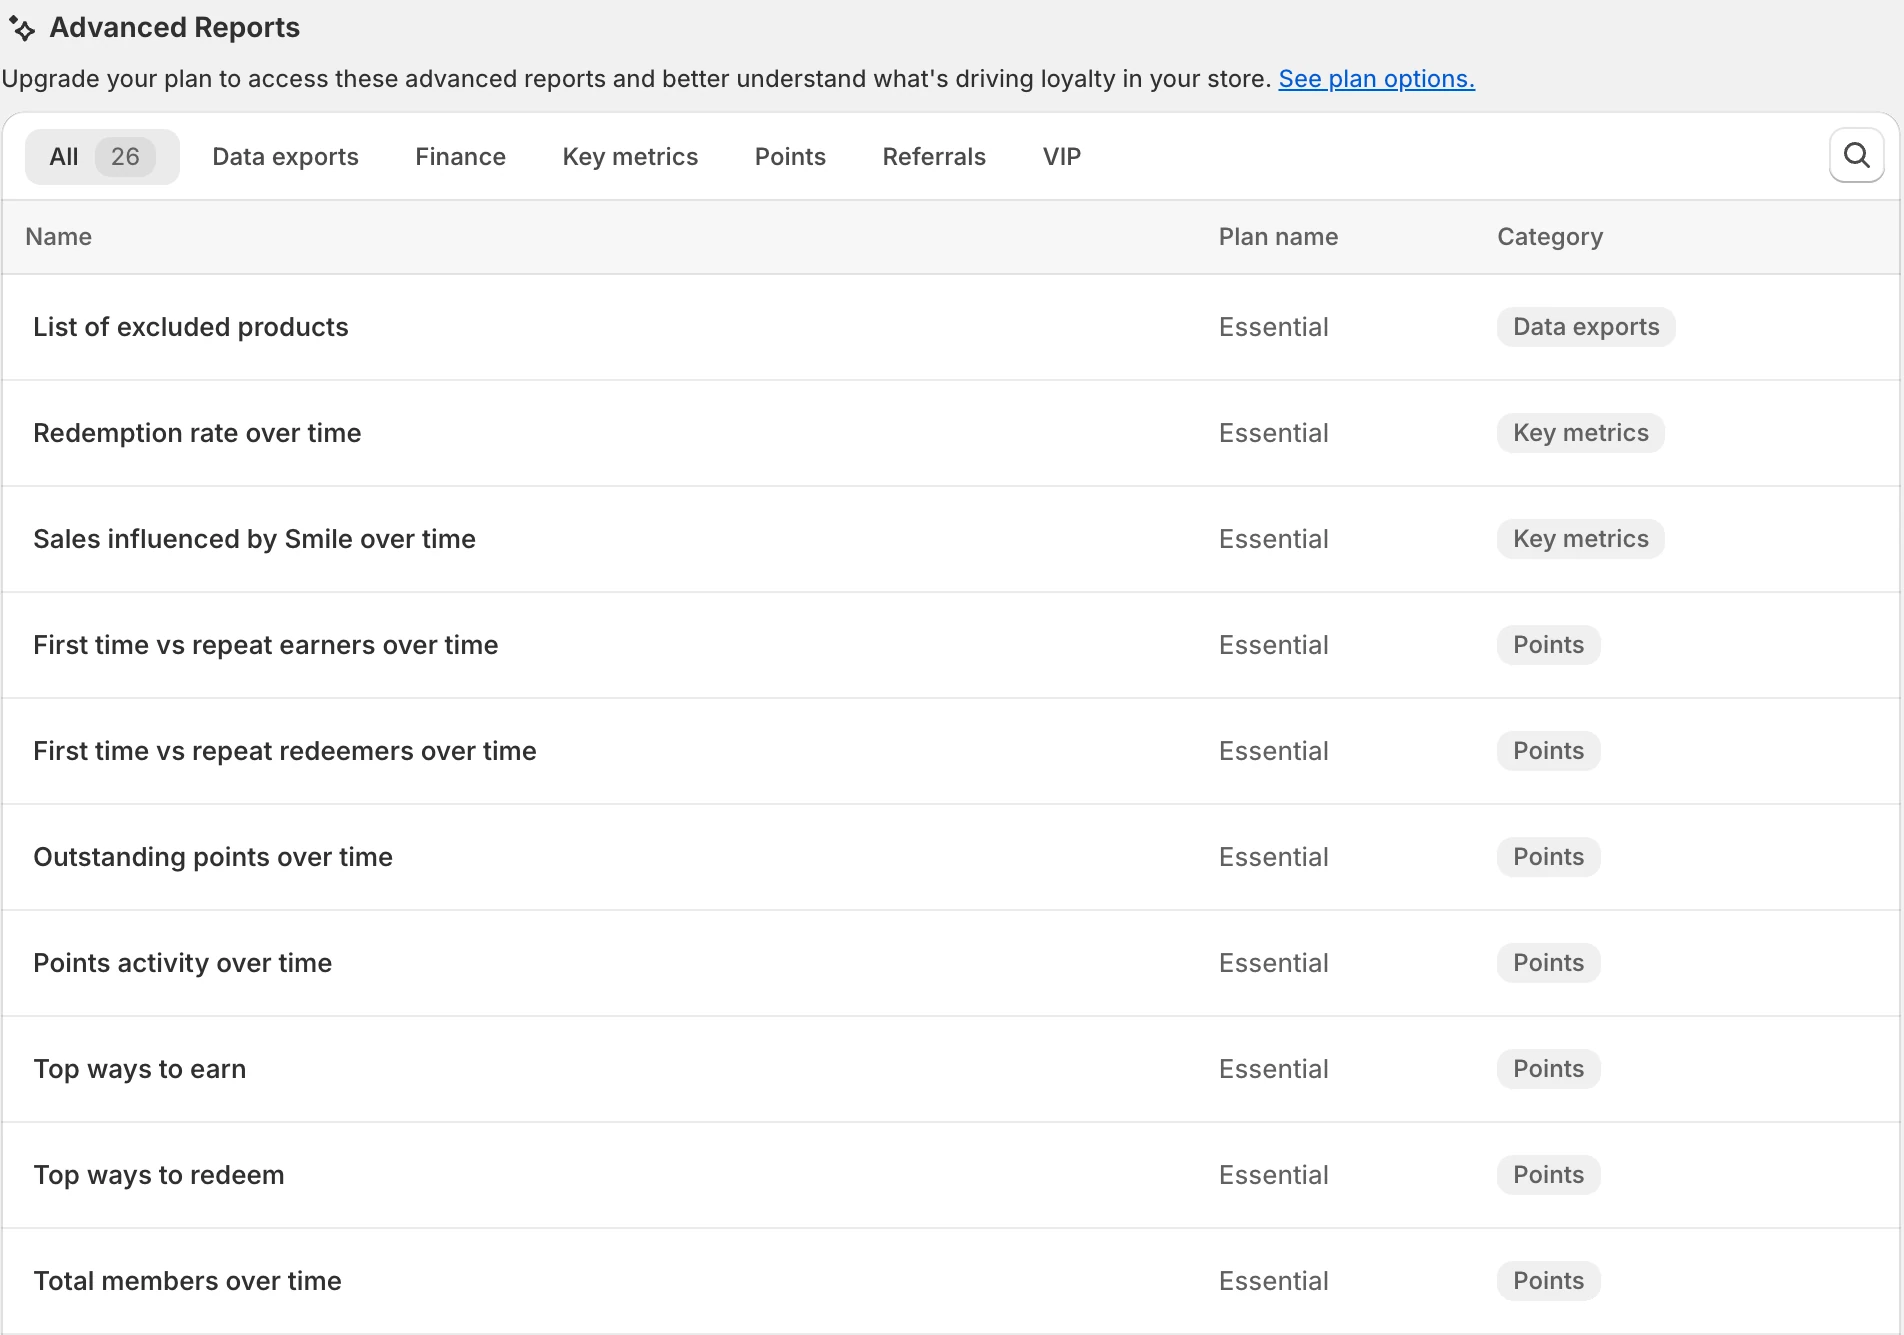Click Essential plan for List of excluded products
This screenshot has height=1335, width=1904.
1273,327
